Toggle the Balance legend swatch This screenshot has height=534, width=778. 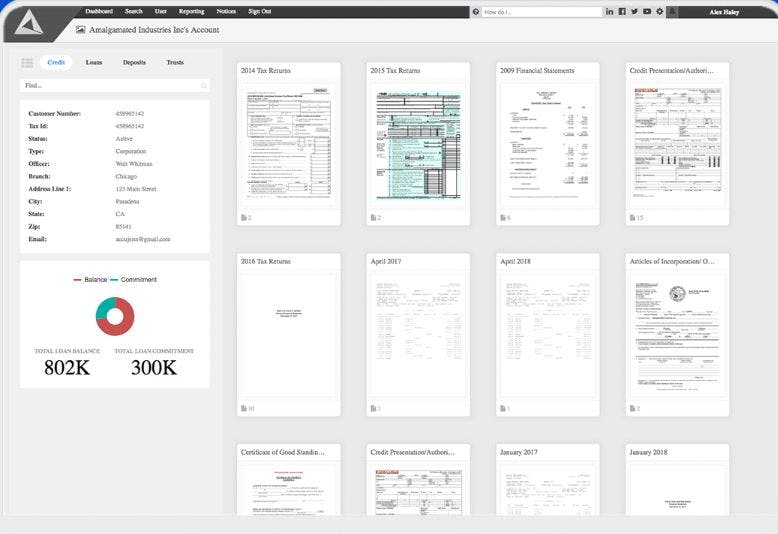(x=77, y=280)
